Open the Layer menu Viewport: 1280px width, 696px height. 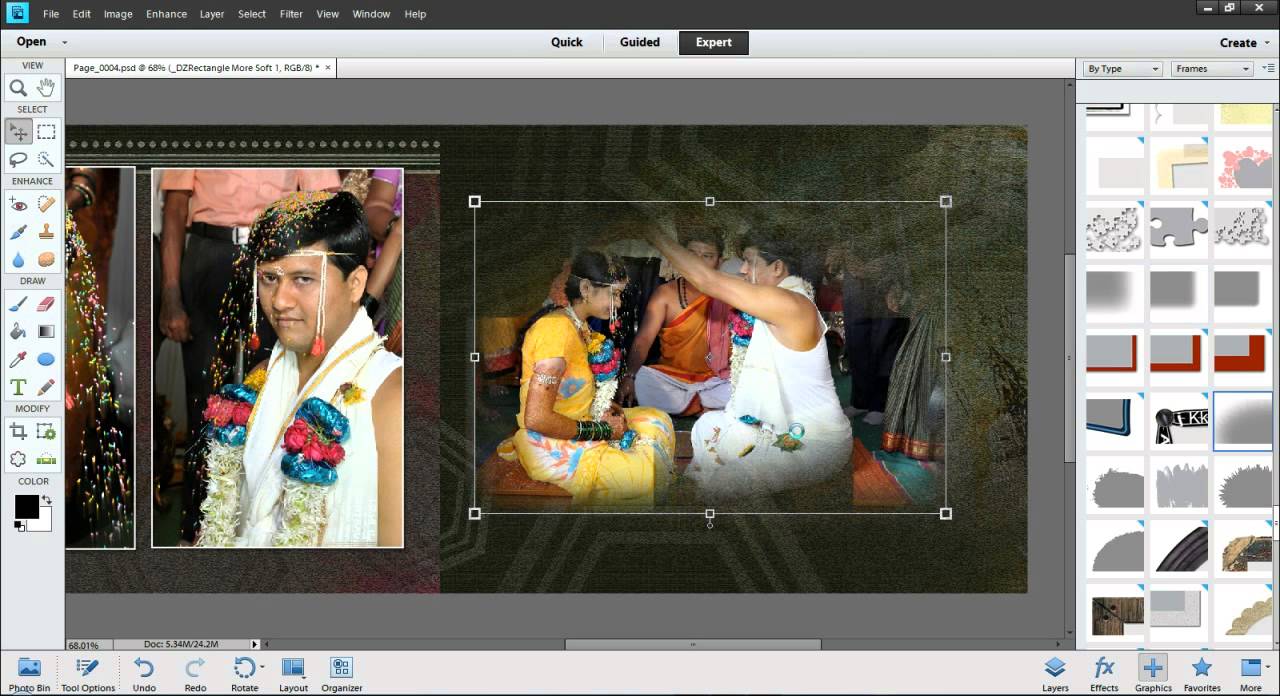212,14
